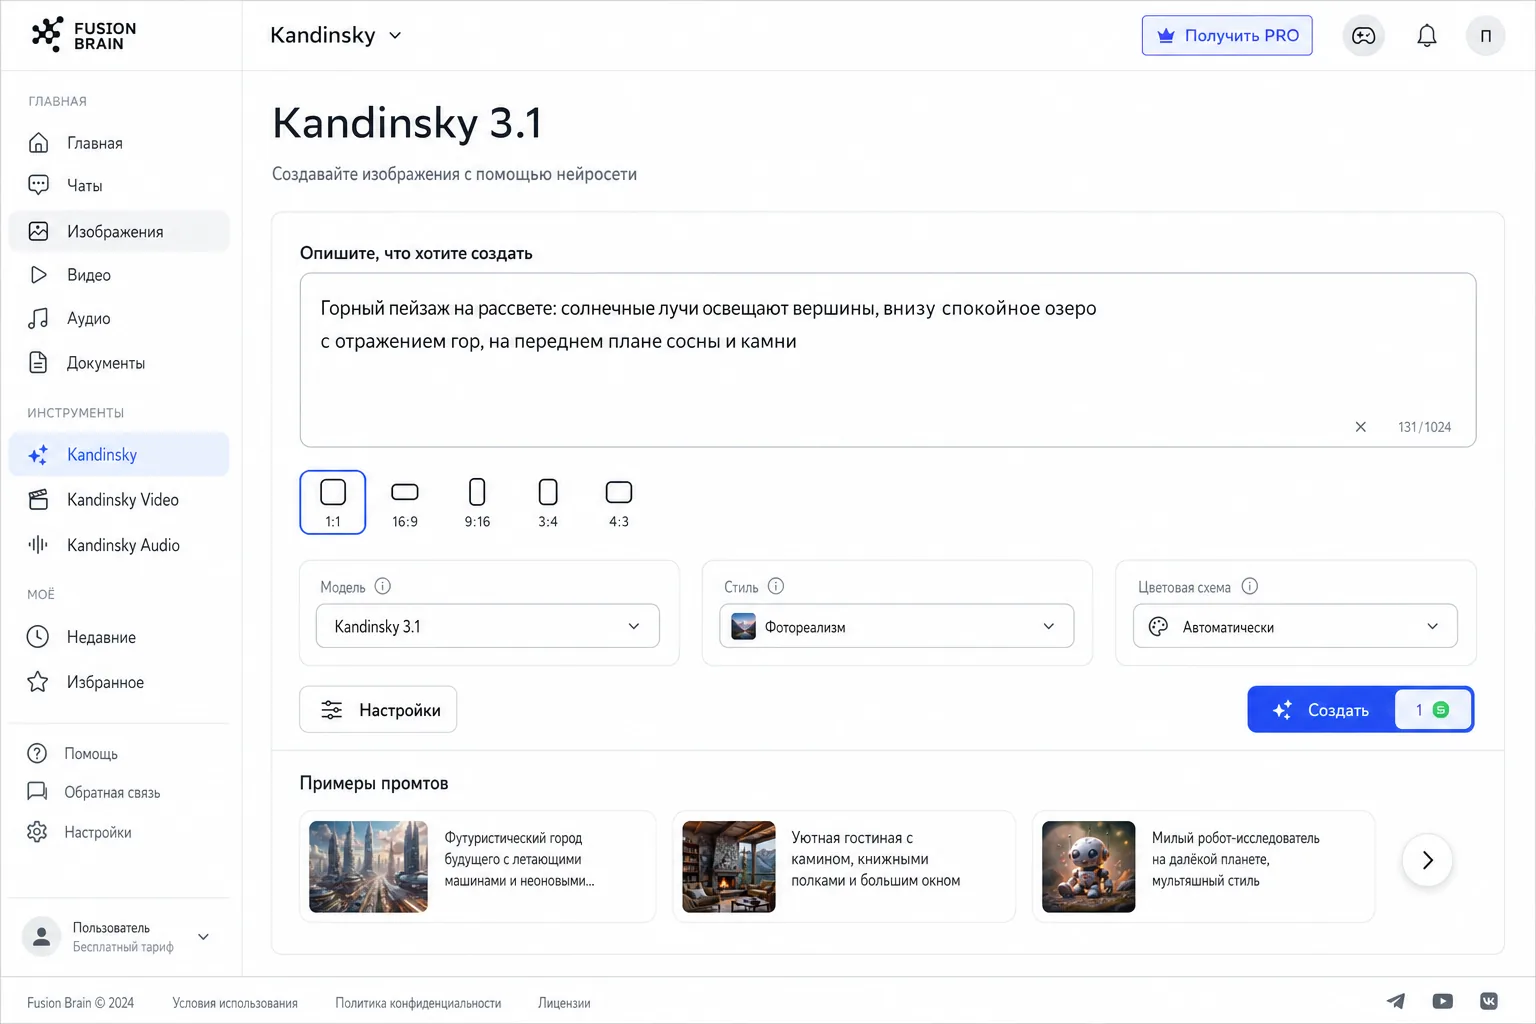Click the Пользователь avatar in sidebar
Image resolution: width=1536 pixels, height=1024 pixels.
click(42, 937)
